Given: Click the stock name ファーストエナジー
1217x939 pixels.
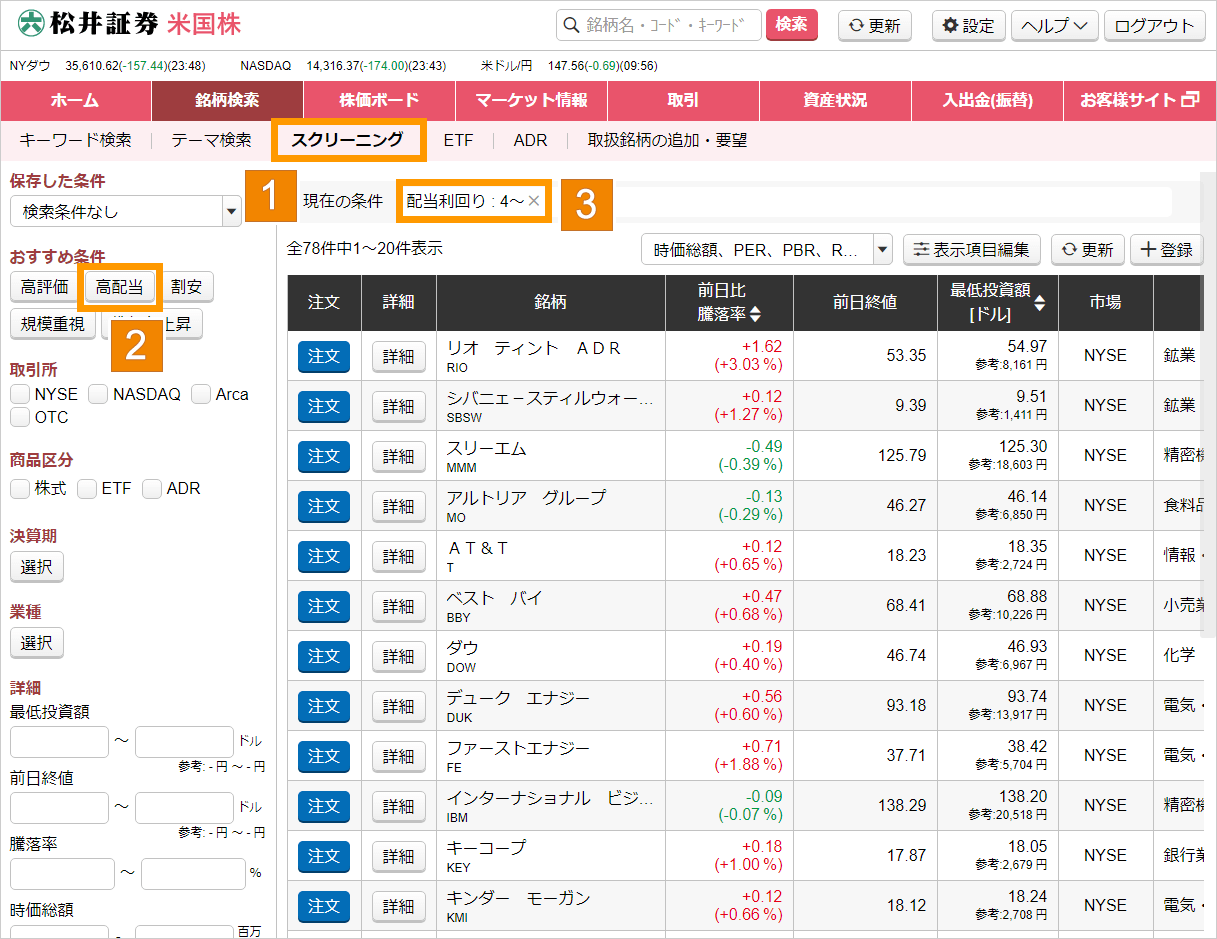Looking at the screenshot, I should (518, 748).
